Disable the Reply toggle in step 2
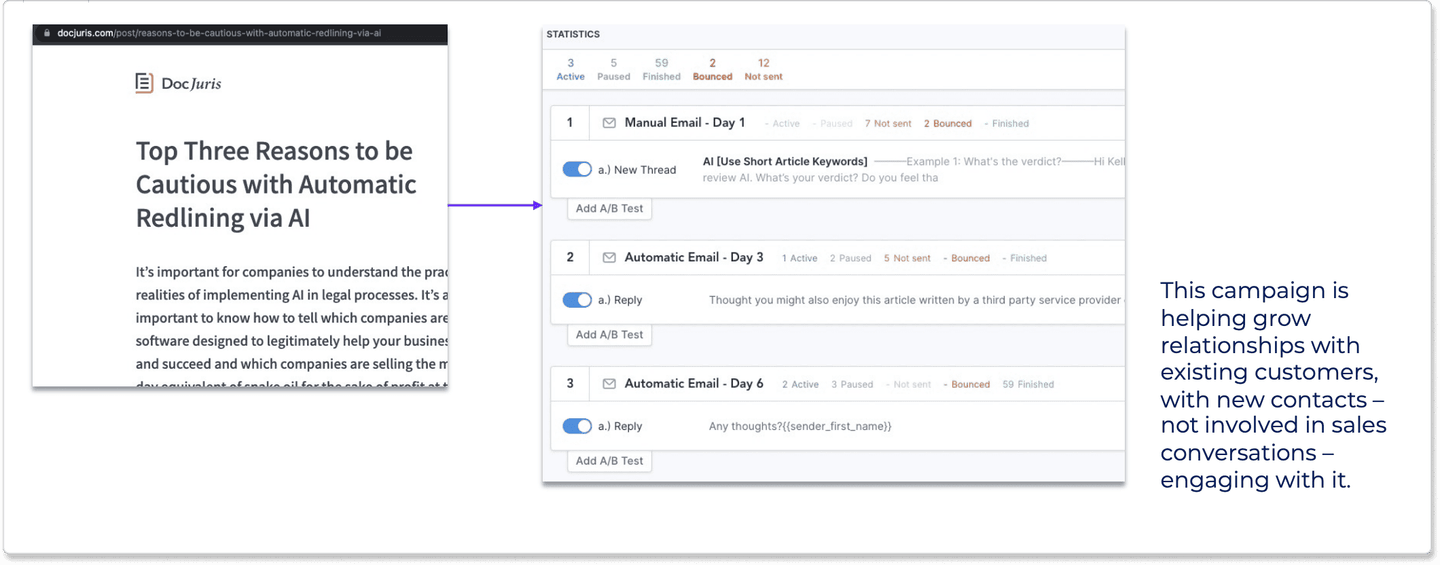 point(577,300)
